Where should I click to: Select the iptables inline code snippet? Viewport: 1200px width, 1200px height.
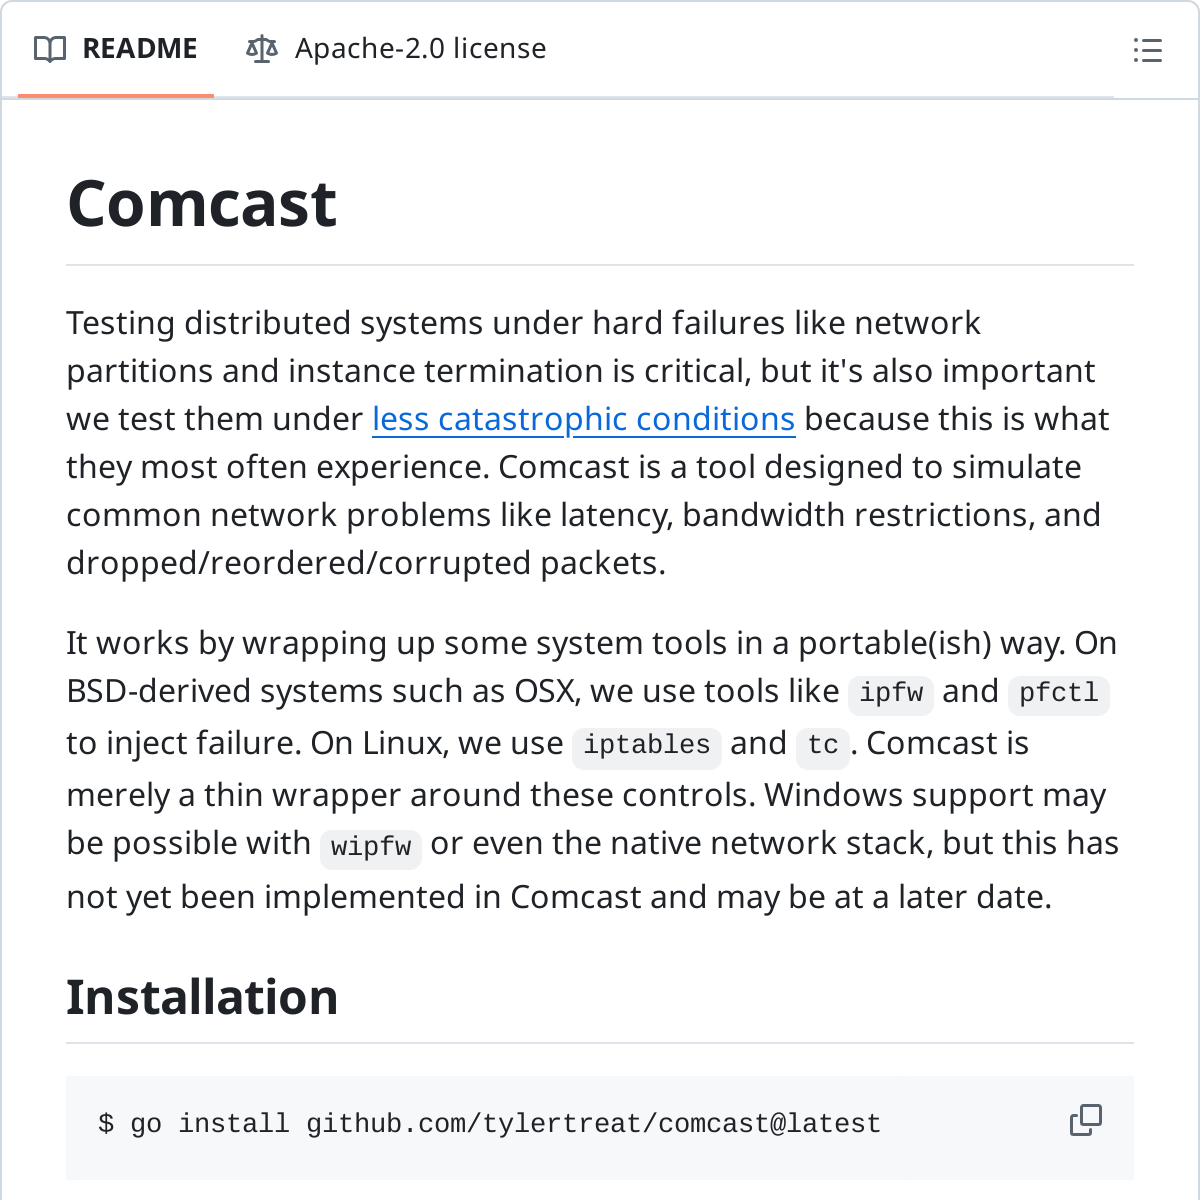point(646,746)
